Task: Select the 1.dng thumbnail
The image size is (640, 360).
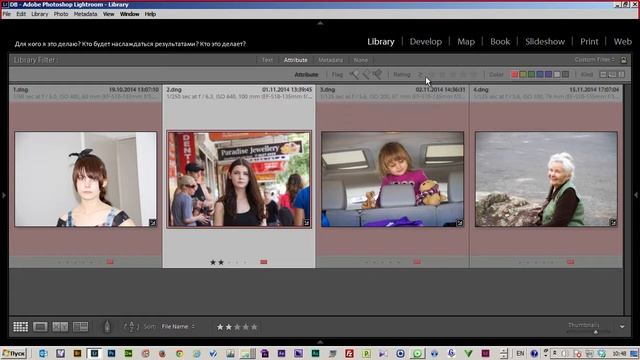Action: 86,179
